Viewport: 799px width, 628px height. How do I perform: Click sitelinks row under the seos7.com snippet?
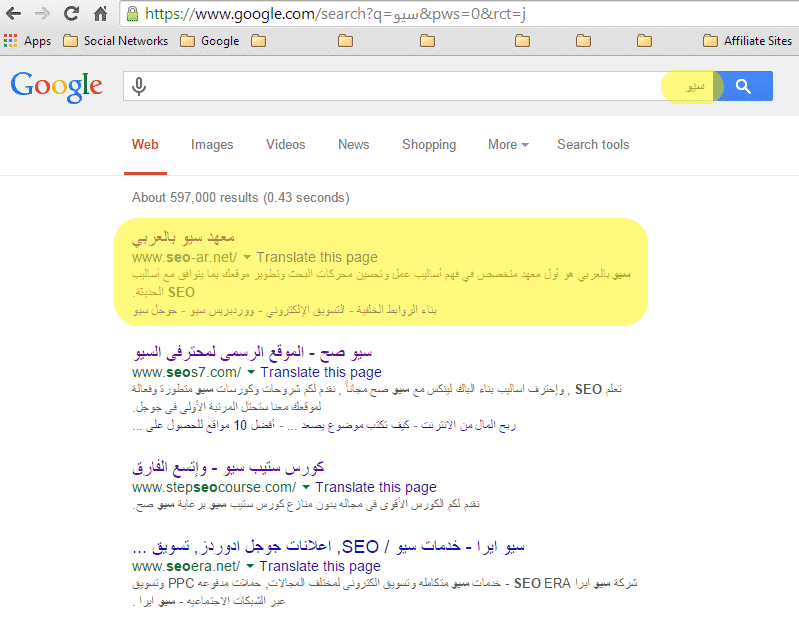tap(324, 425)
